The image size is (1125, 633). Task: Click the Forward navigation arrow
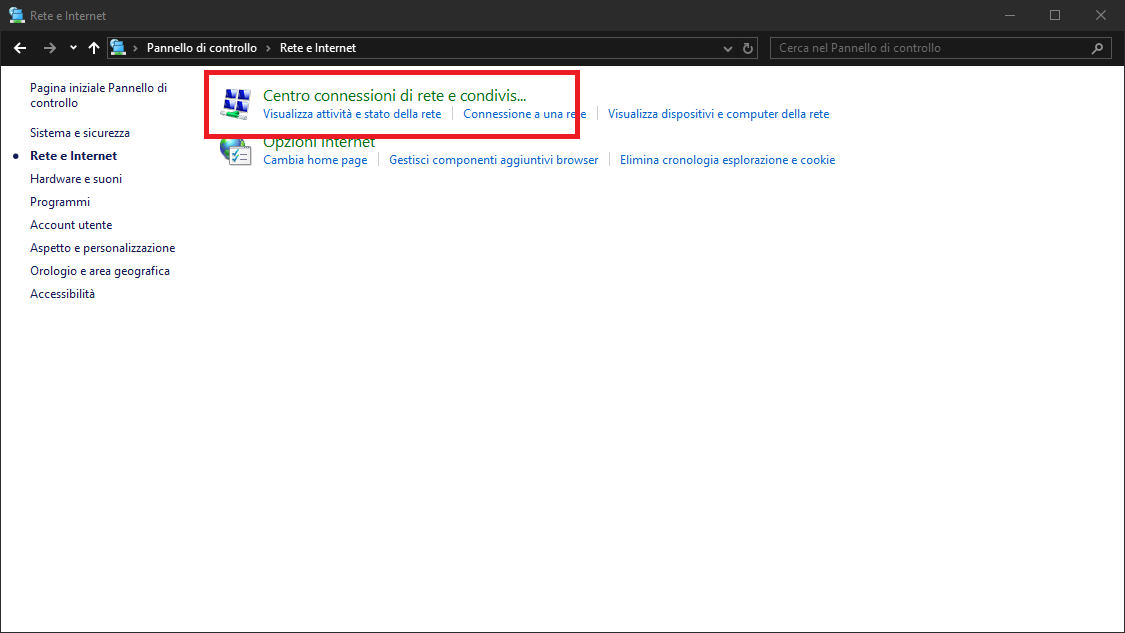[49, 48]
